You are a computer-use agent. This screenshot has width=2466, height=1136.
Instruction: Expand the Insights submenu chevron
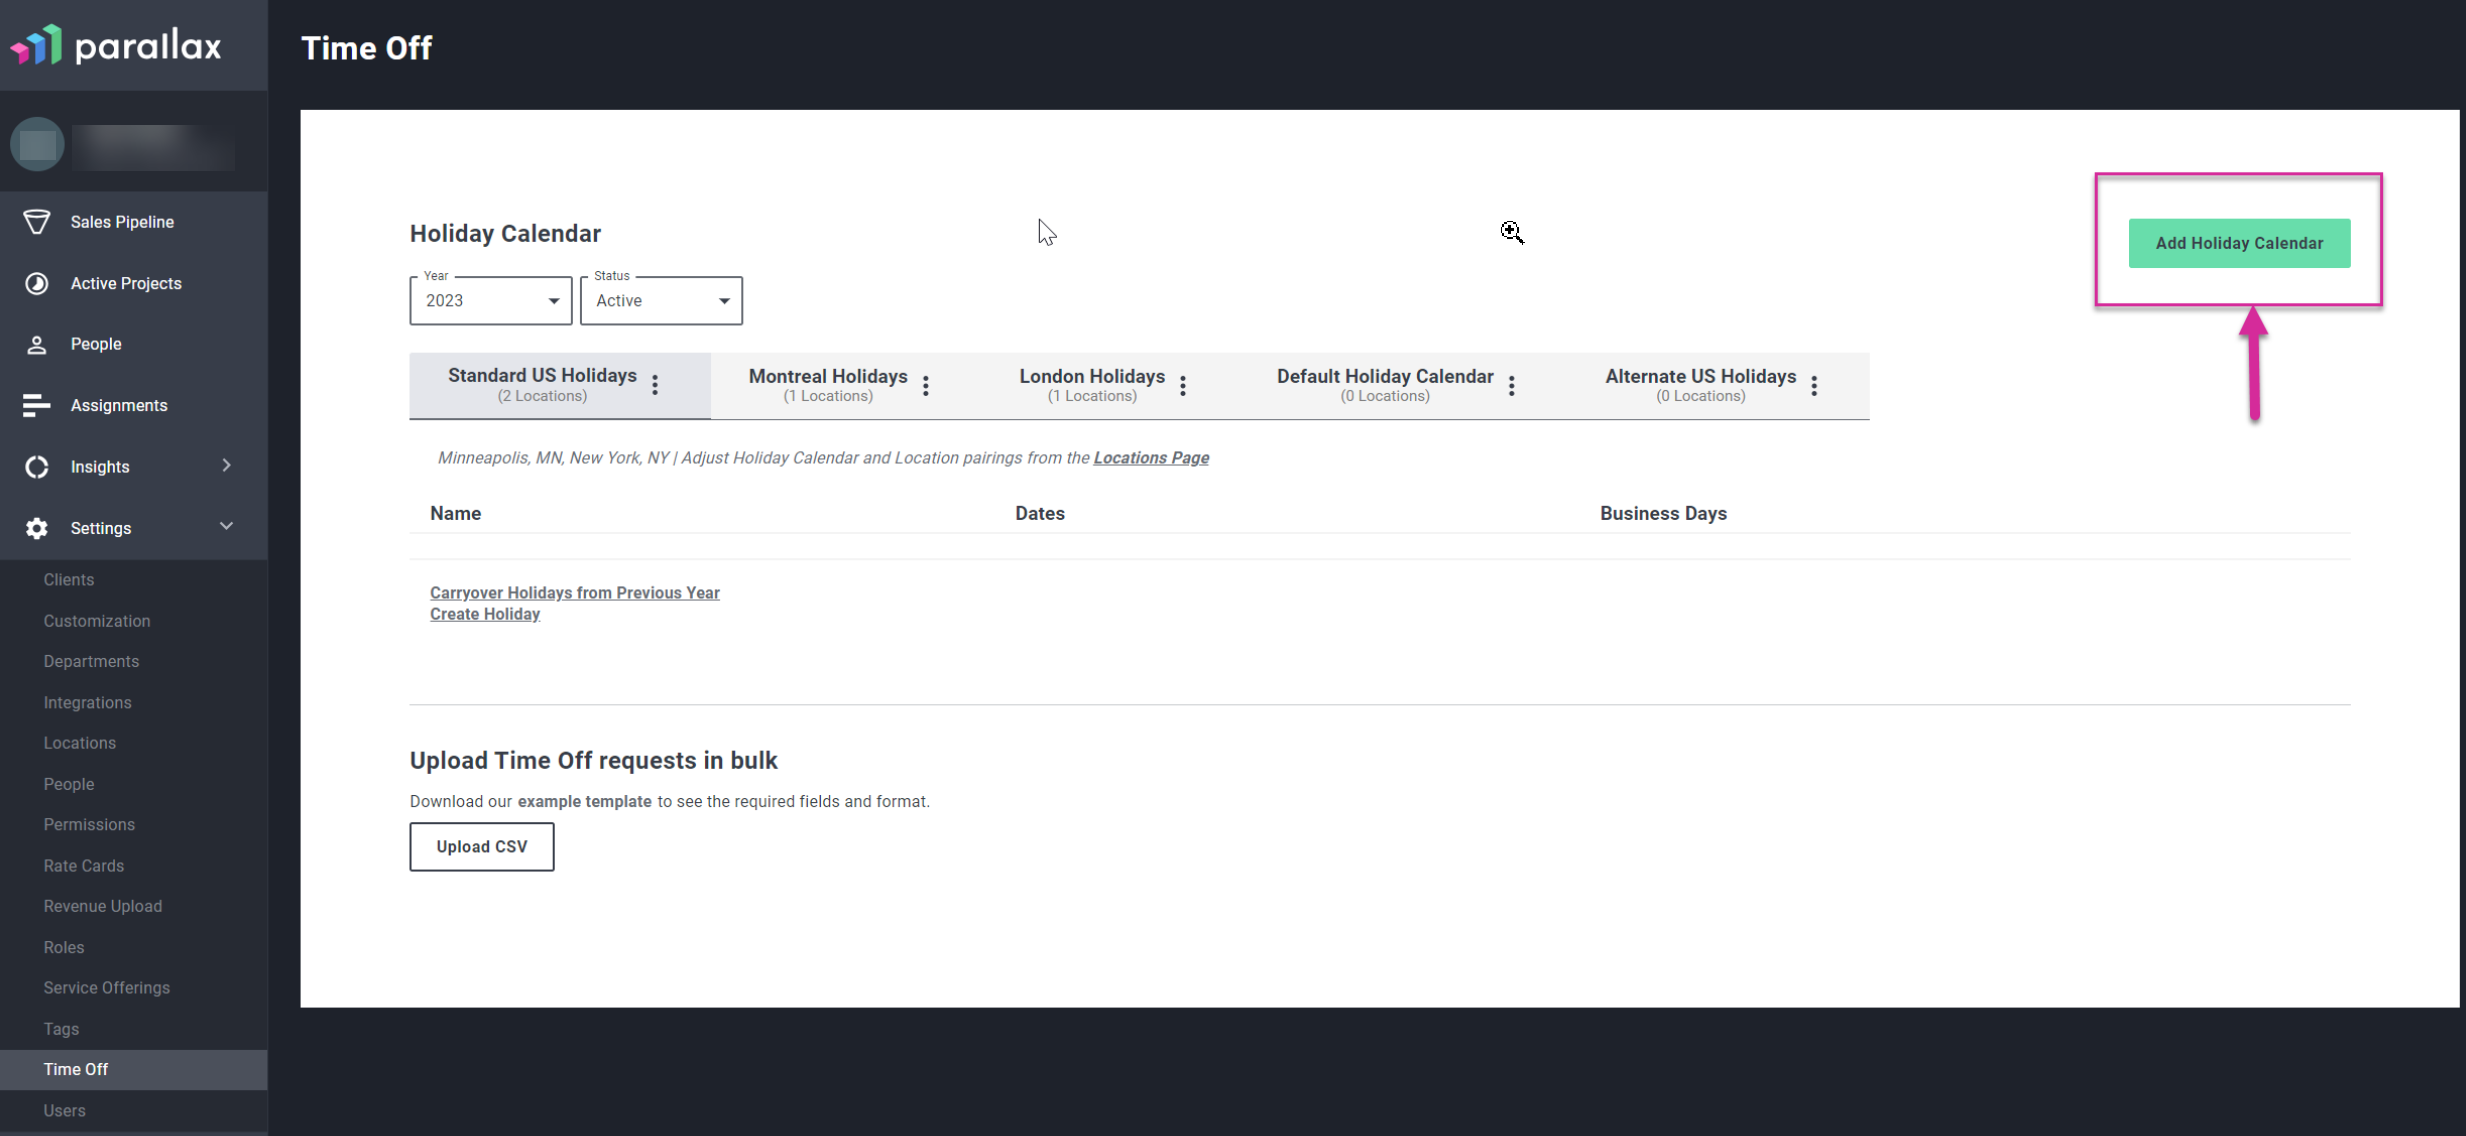pyautogui.click(x=227, y=466)
